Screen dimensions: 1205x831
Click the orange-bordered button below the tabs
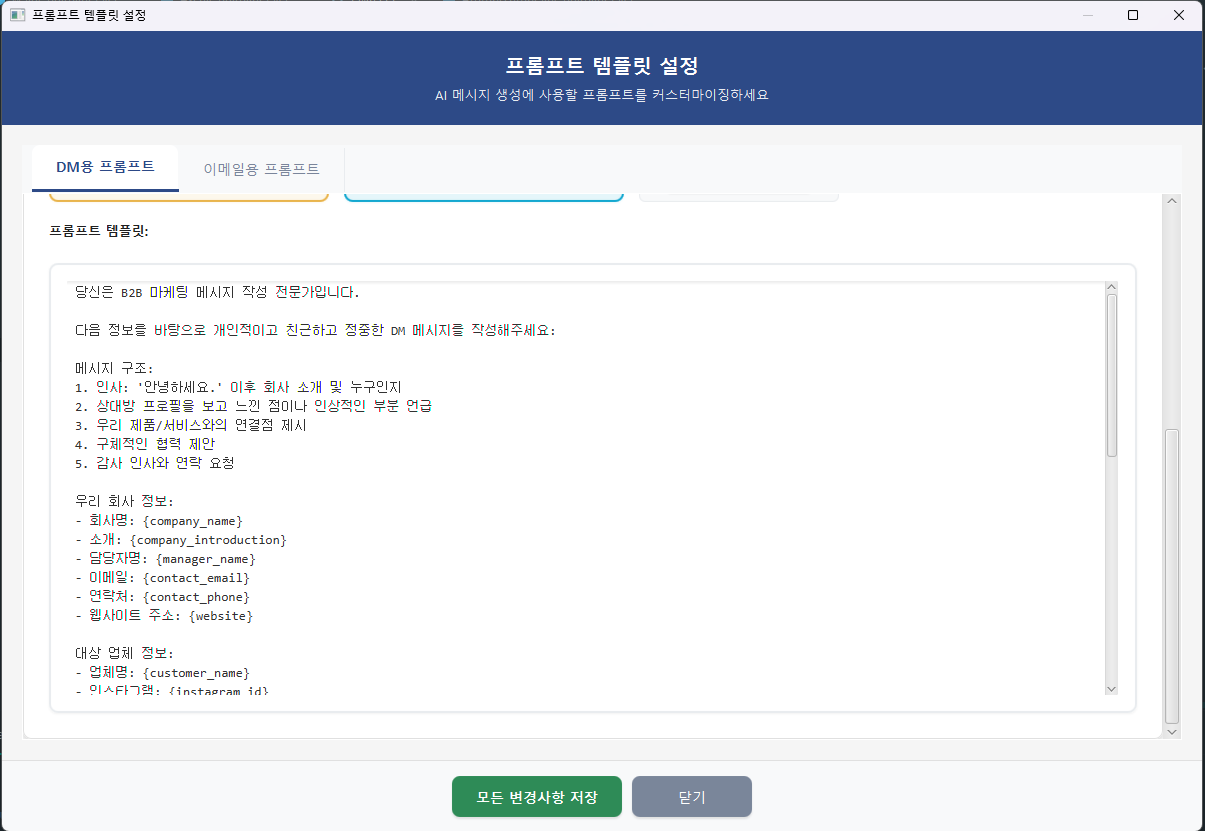[189, 197]
